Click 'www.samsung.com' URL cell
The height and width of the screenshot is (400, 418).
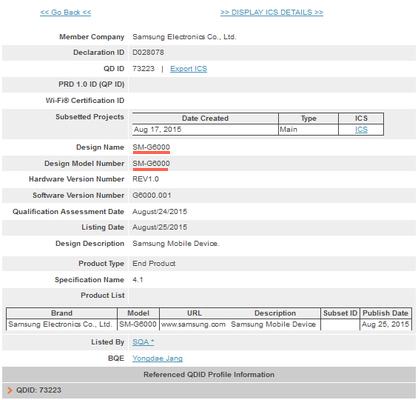coord(193,324)
